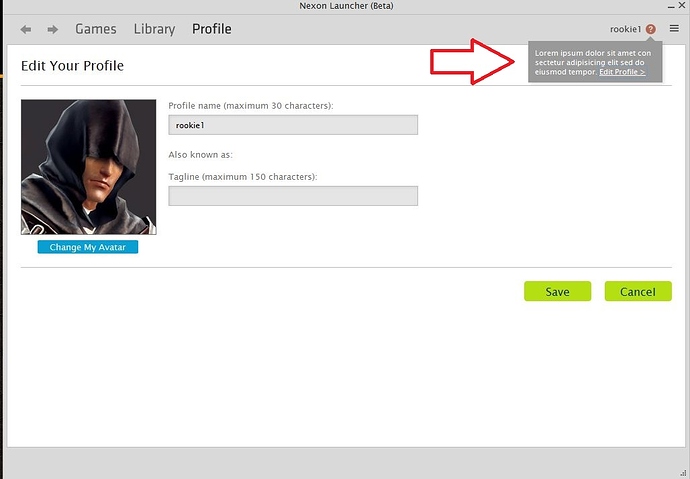Click into the Tagline text field
Image resolution: width=690 pixels, height=479 pixels.
pos(293,196)
